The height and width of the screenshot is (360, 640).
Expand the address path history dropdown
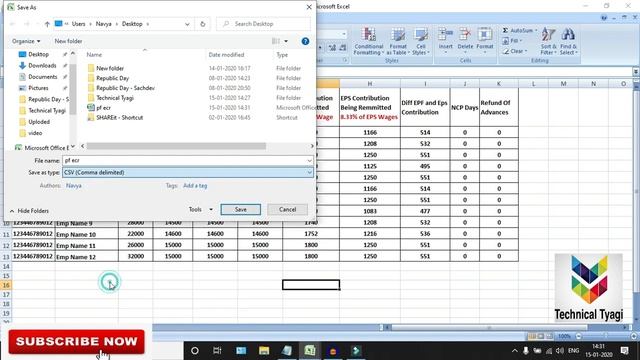click(187, 24)
